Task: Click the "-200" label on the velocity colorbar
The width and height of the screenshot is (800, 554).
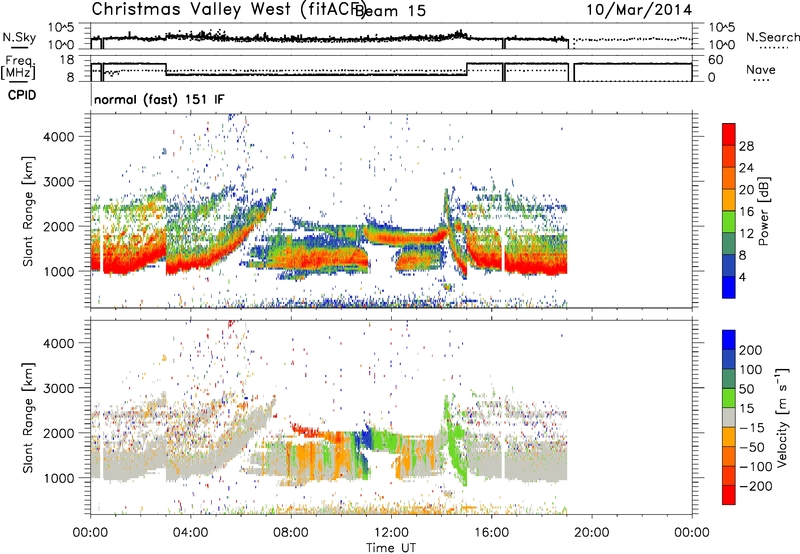Action: point(755,486)
